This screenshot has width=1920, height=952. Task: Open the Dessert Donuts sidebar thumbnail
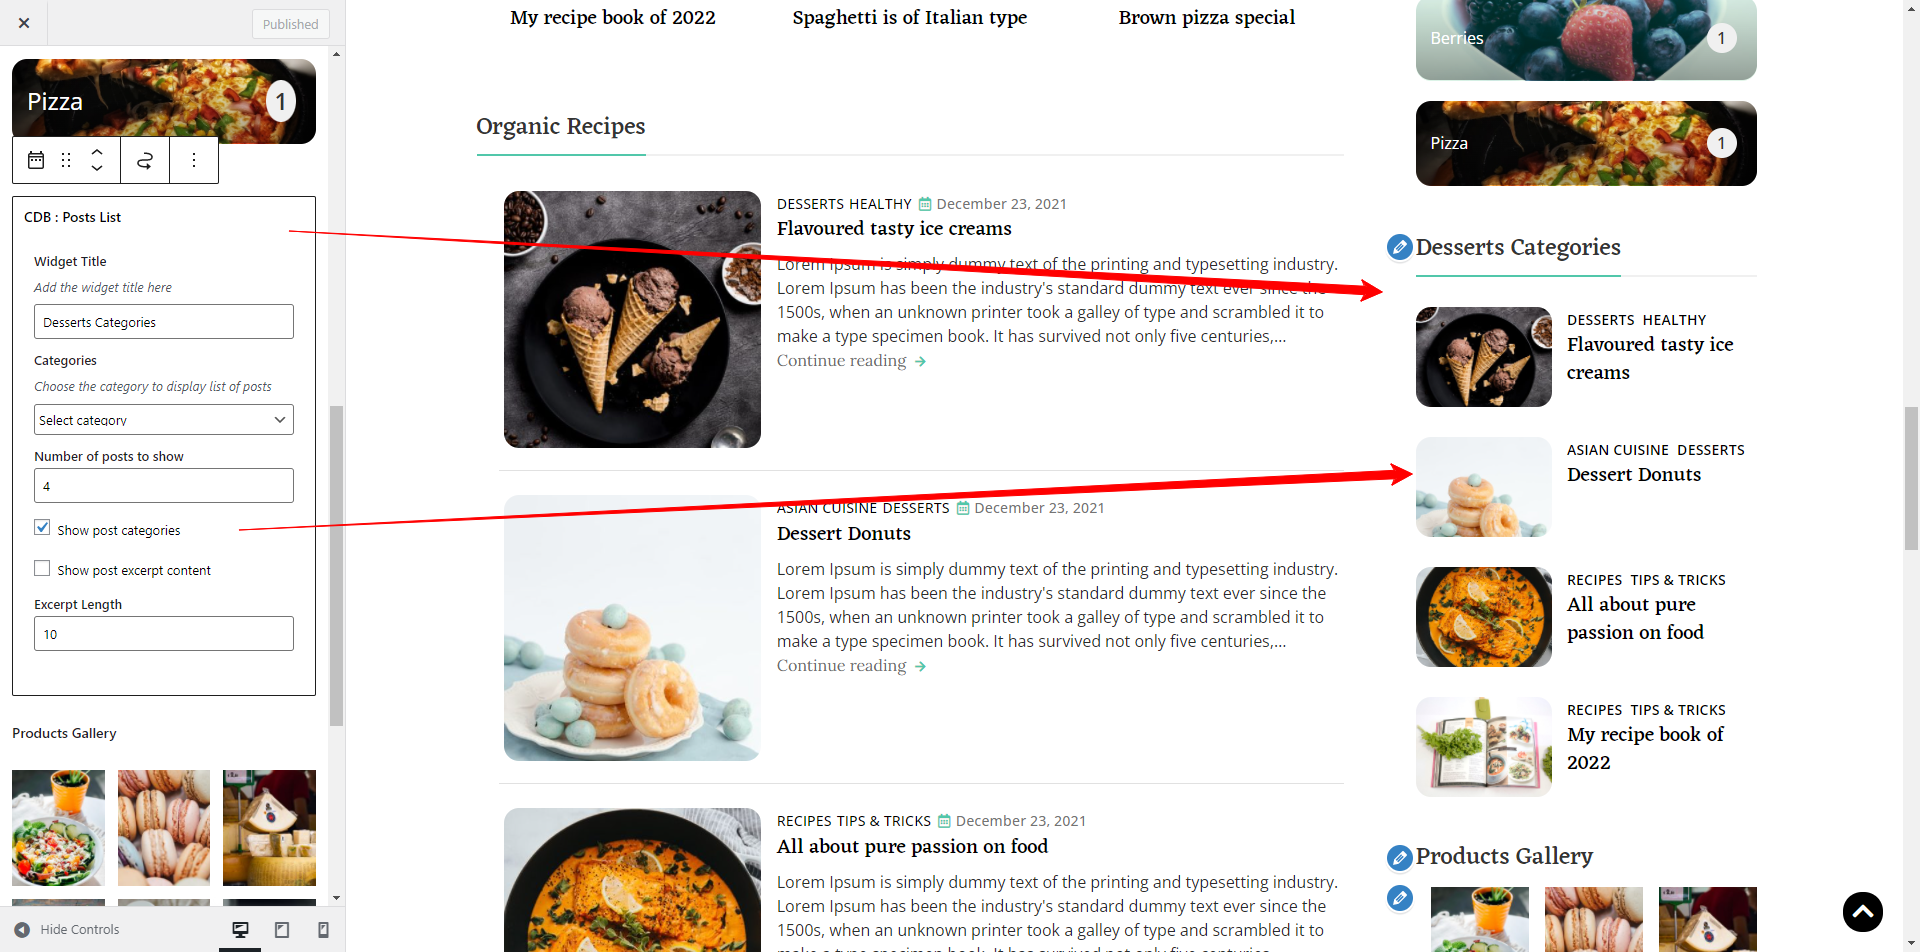[x=1484, y=487]
